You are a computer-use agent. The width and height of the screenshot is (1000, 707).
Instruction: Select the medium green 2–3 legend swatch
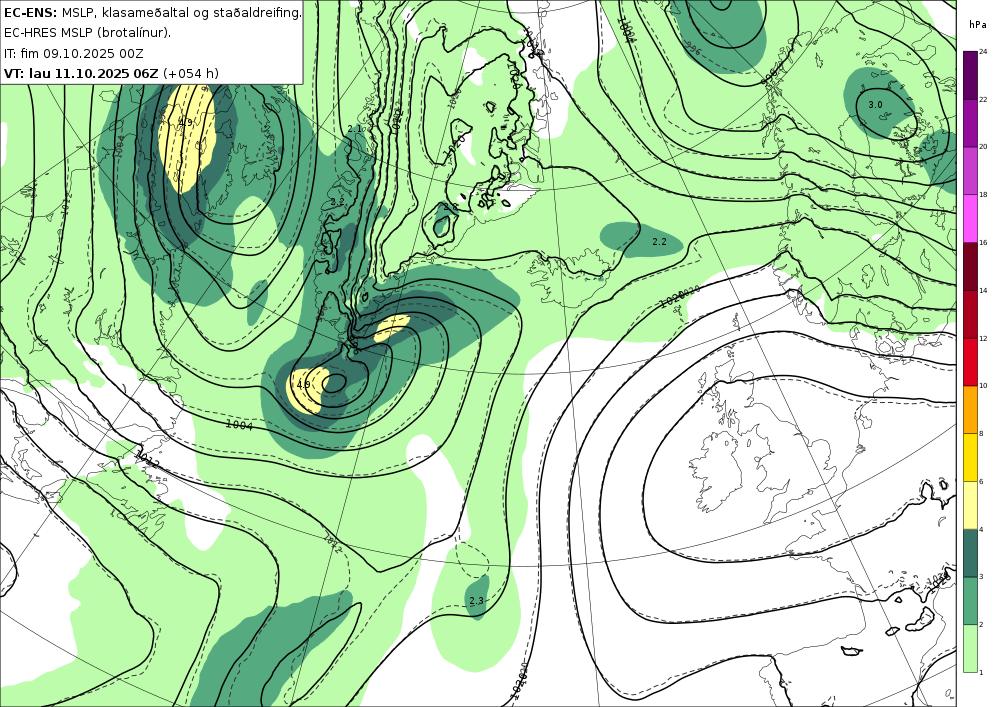970,600
